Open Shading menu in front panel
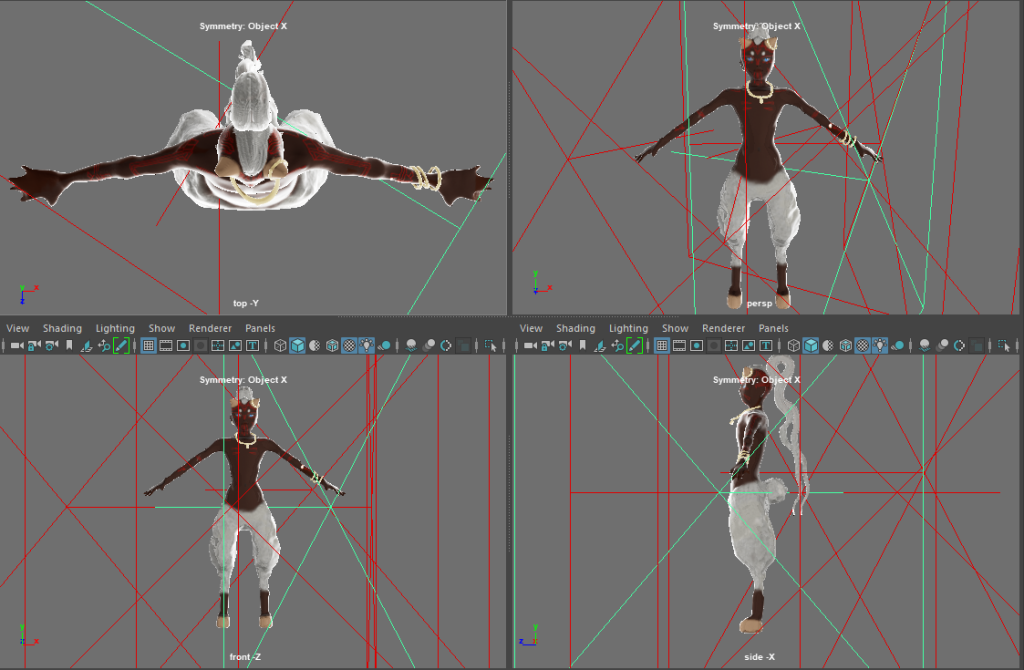The image size is (1024, 670). [62, 328]
